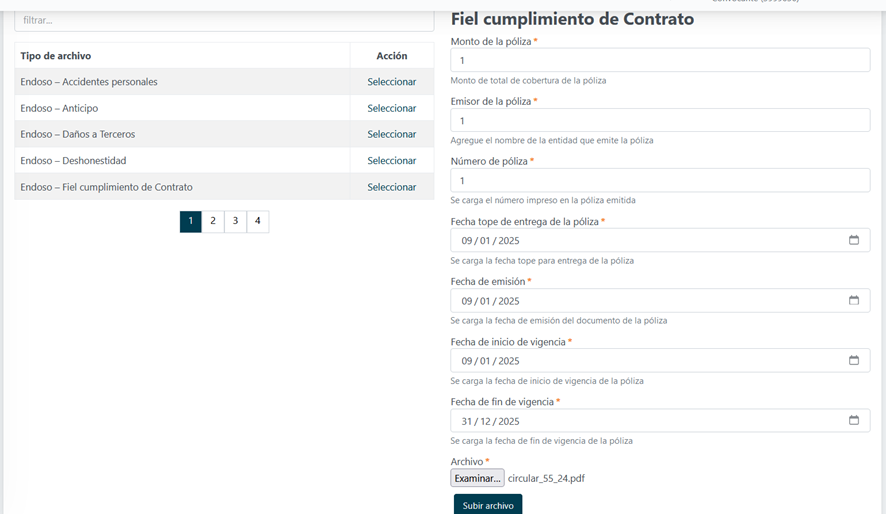Click the Emisor de la póliza field

(x=659, y=121)
